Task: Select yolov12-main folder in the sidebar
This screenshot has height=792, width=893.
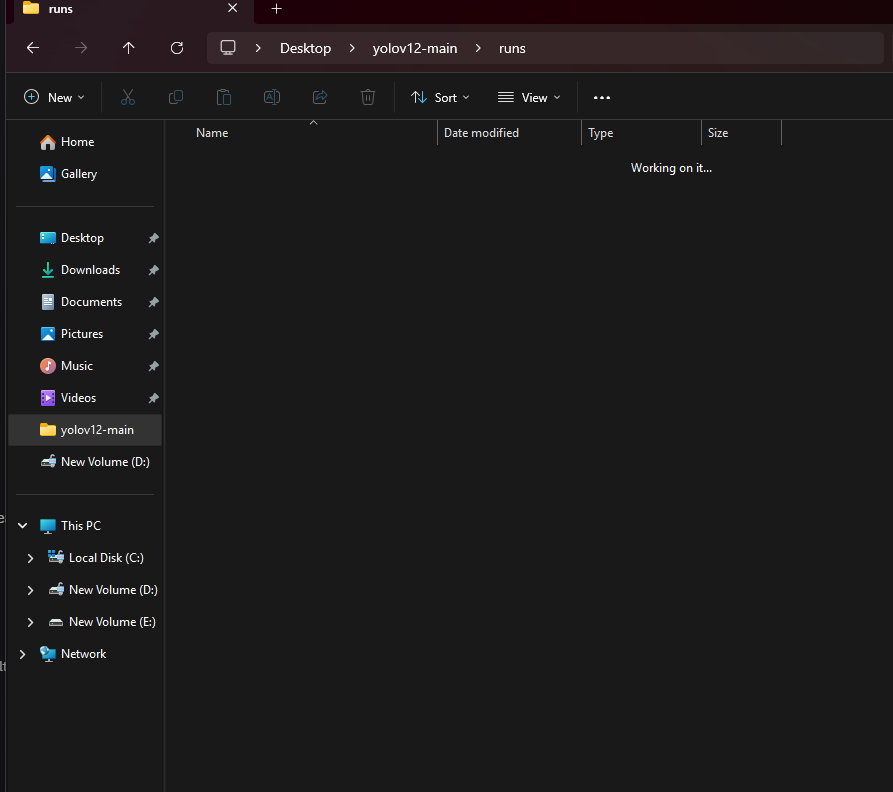Action: tap(85, 429)
